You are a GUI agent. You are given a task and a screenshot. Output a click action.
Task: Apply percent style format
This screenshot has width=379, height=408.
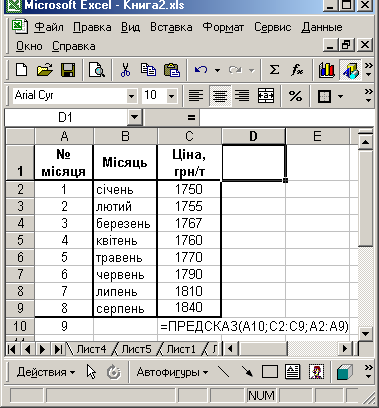click(295, 96)
